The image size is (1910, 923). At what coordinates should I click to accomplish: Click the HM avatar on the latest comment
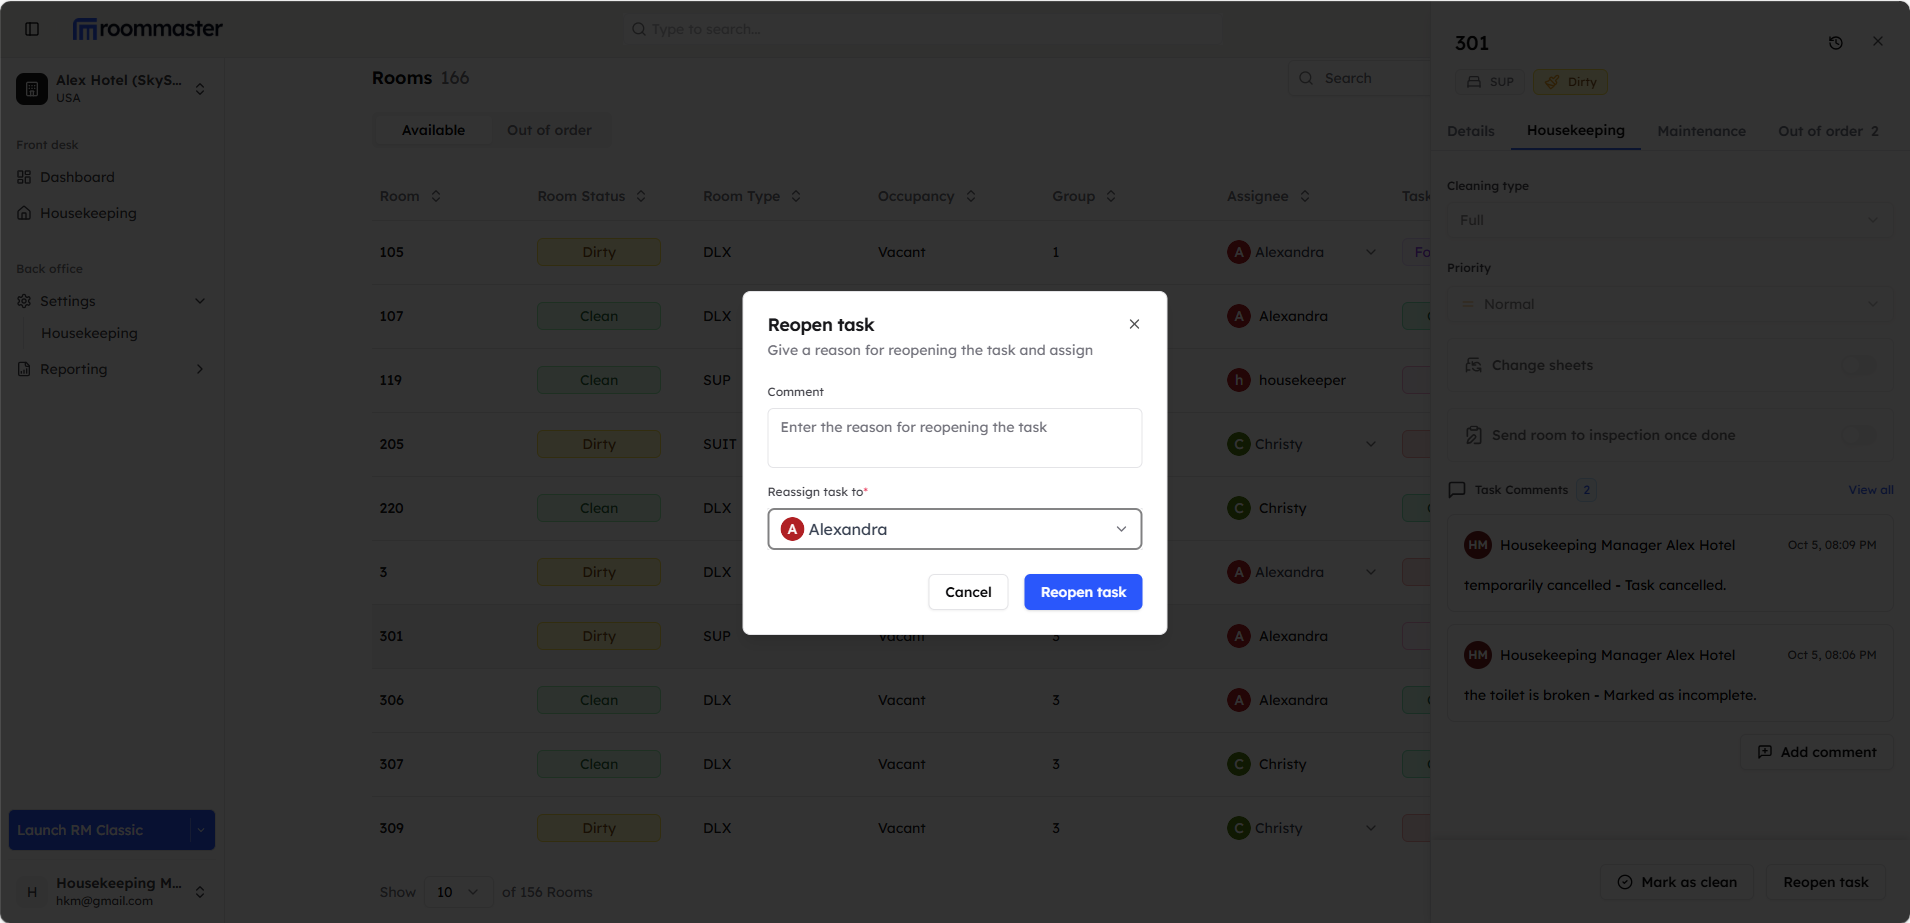[x=1479, y=544]
